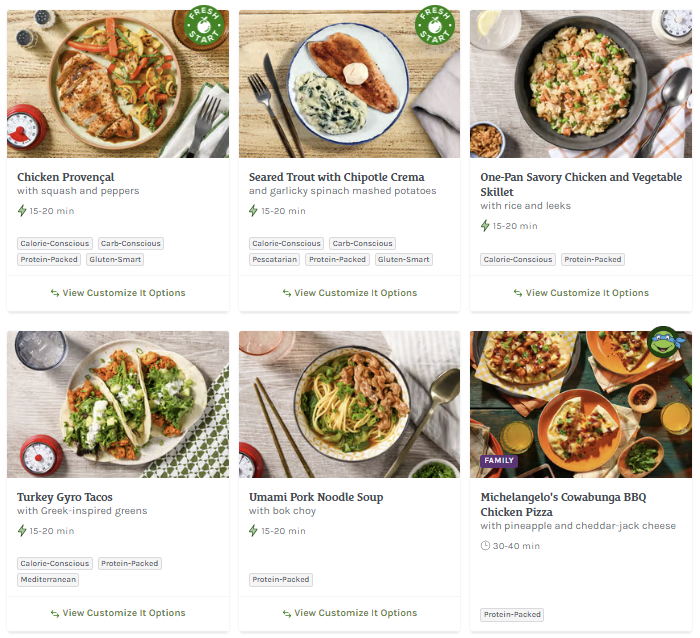Click the Mediterranean tag on Turkey Gyro Tacos

click(48, 579)
